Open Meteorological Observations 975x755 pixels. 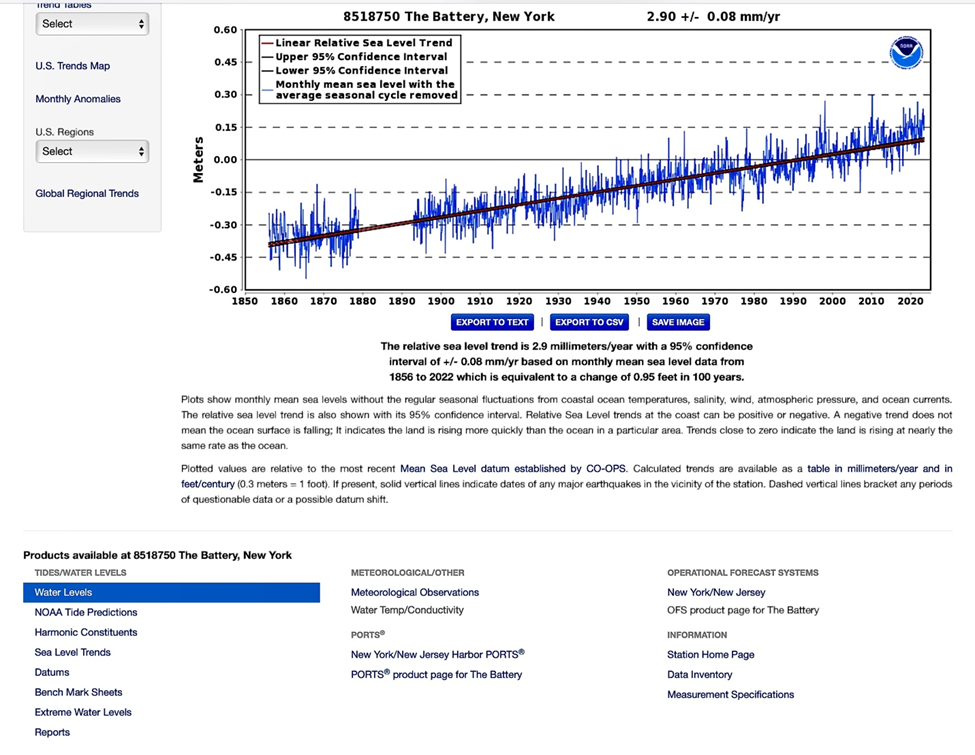click(x=415, y=592)
